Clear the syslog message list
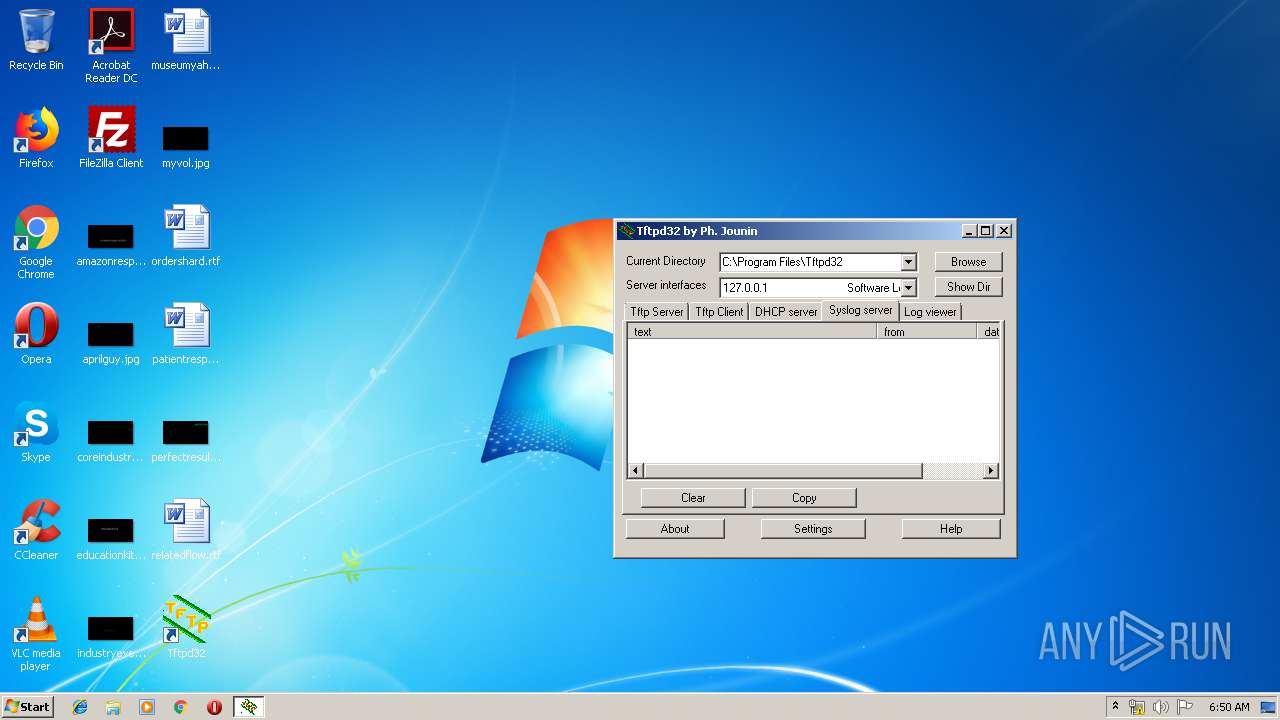The height and width of the screenshot is (720, 1280). [693, 498]
